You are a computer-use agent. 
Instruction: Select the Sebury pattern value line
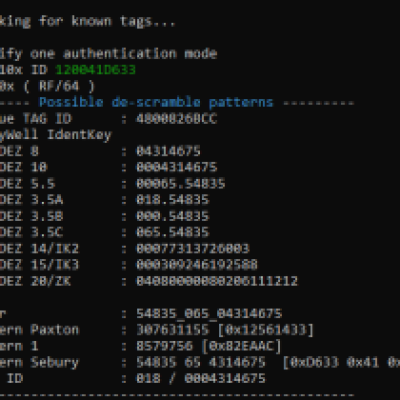point(268,362)
